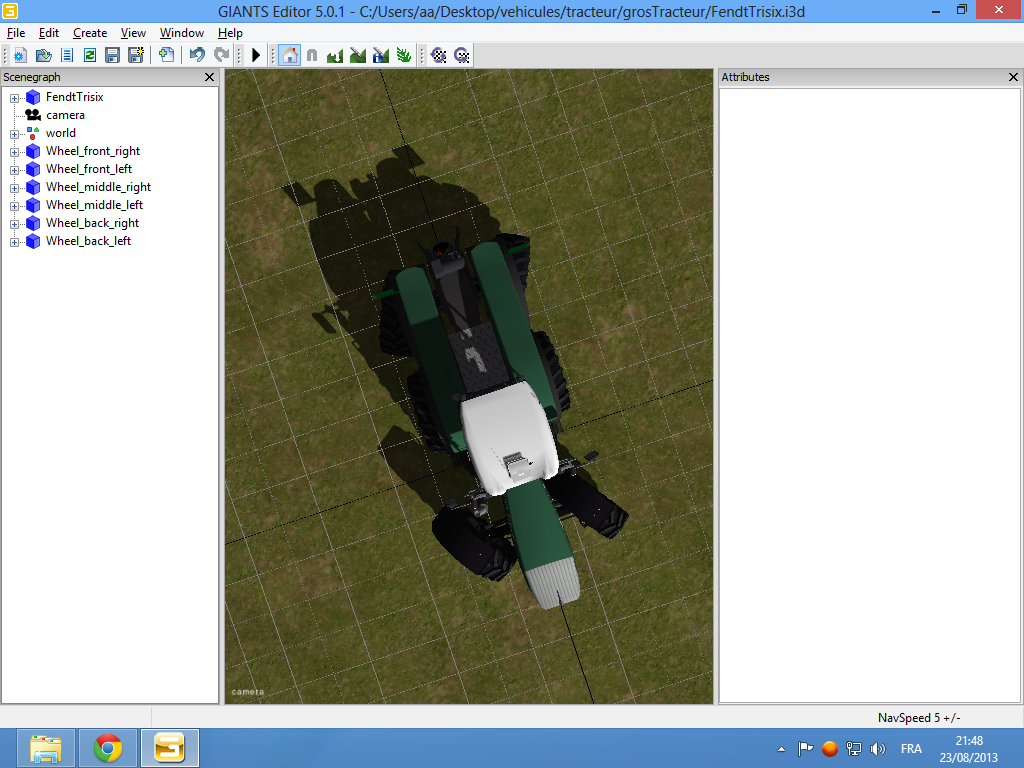The height and width of the screenshot is (768, 1024).
Task: Expand the Wheel_middle_left node
Action: 14,206
